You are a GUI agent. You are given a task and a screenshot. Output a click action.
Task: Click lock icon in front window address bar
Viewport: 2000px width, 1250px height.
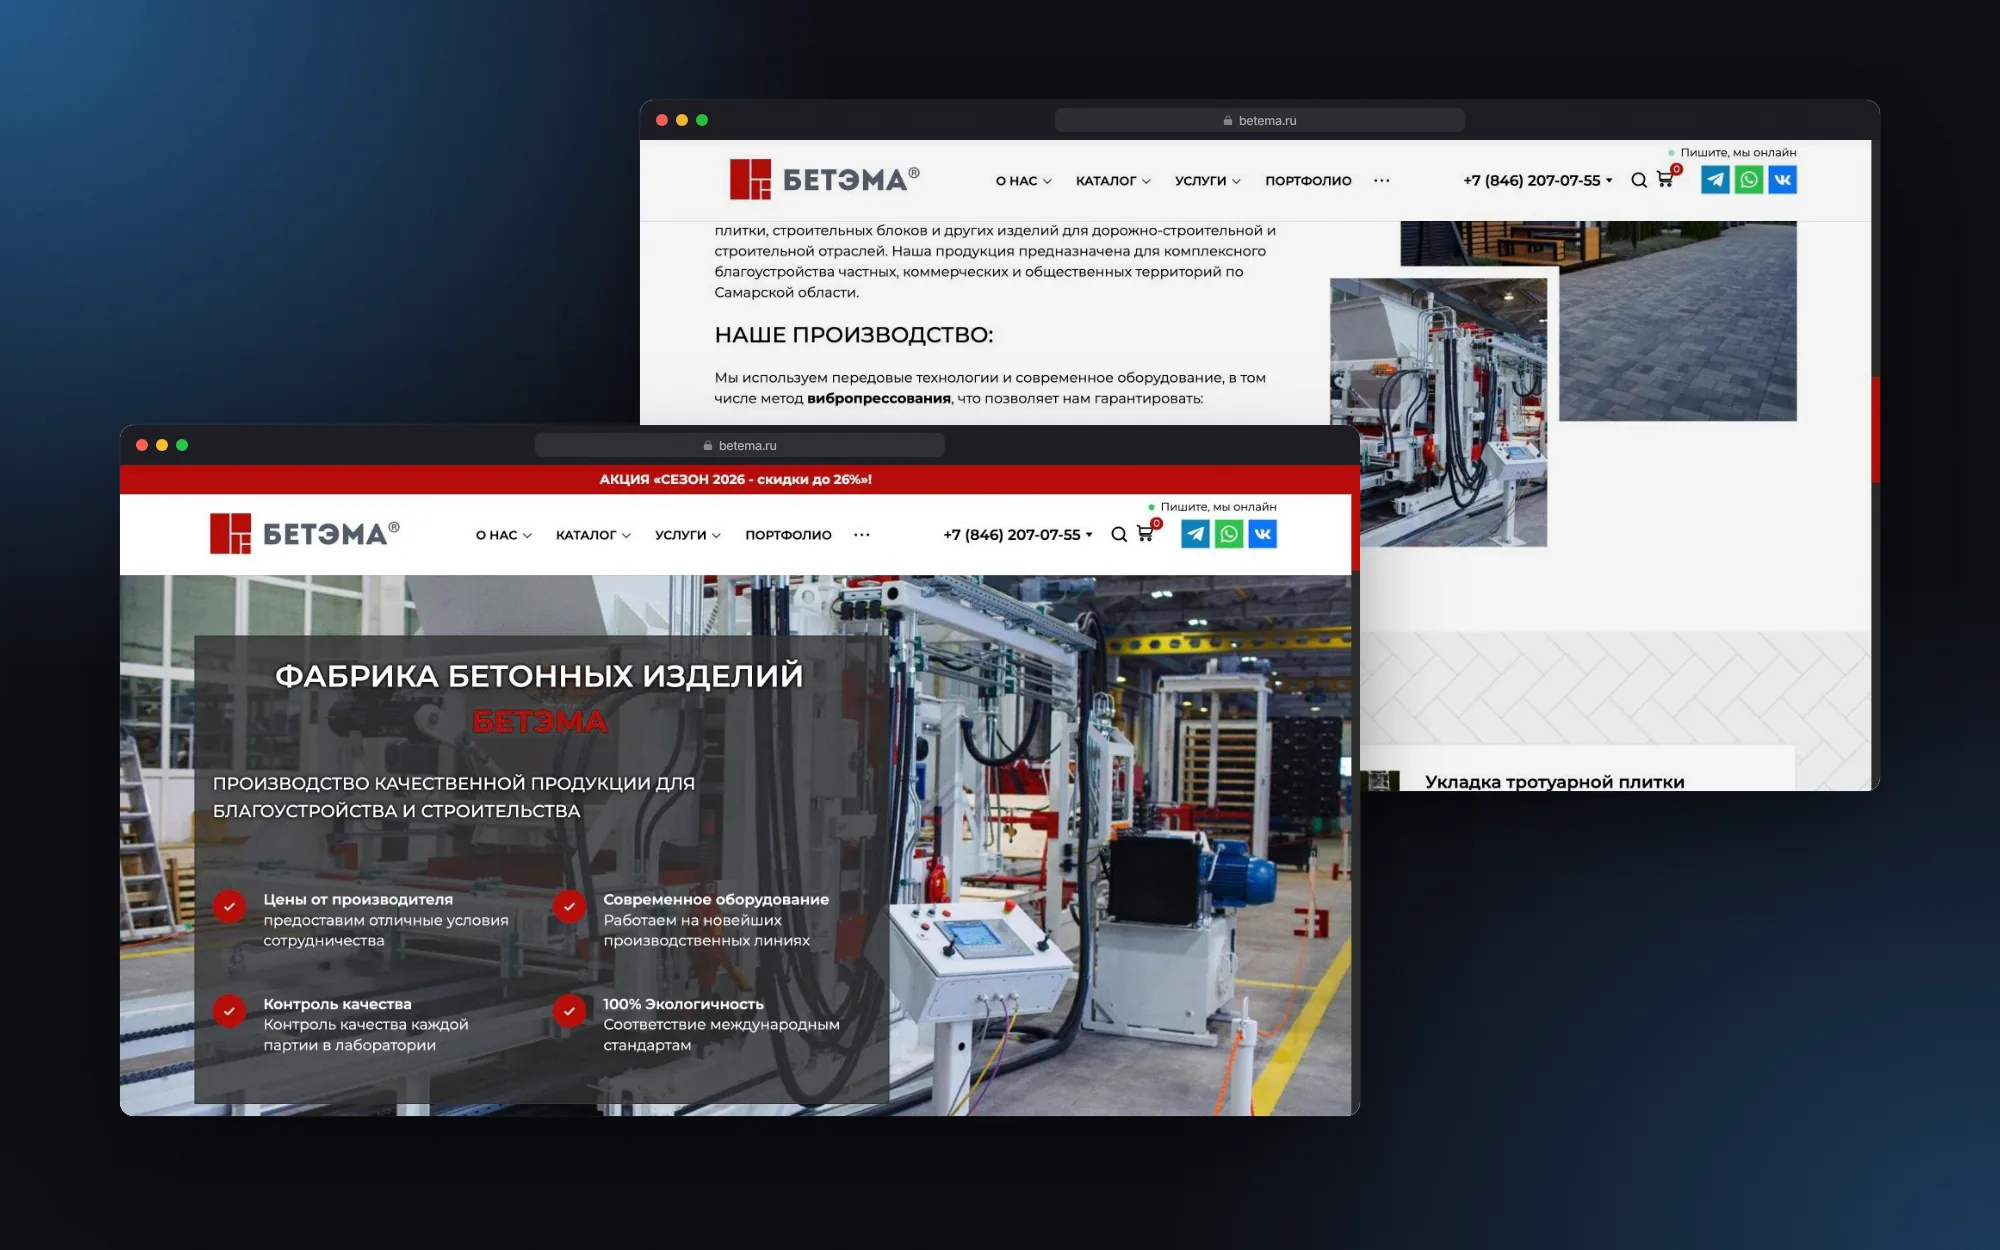coord(708,446)
